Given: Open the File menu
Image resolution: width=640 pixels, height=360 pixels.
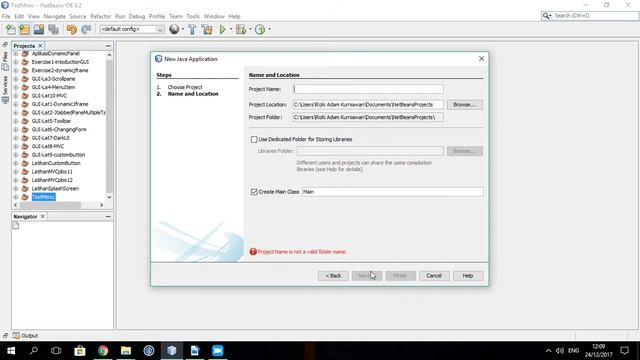Looking at the screenshot, I should pos(6,16).
